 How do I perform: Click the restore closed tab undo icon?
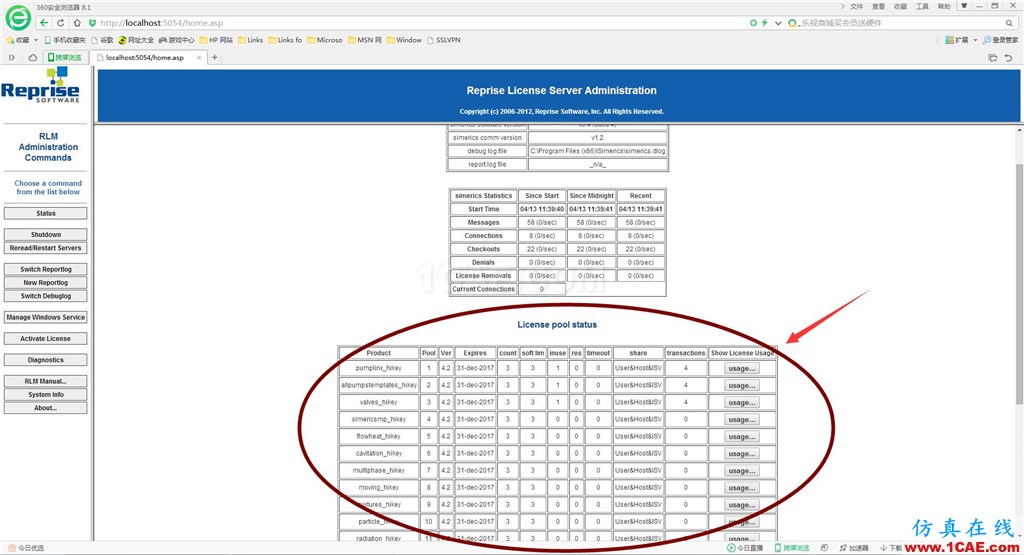(x=1008, y=58)
